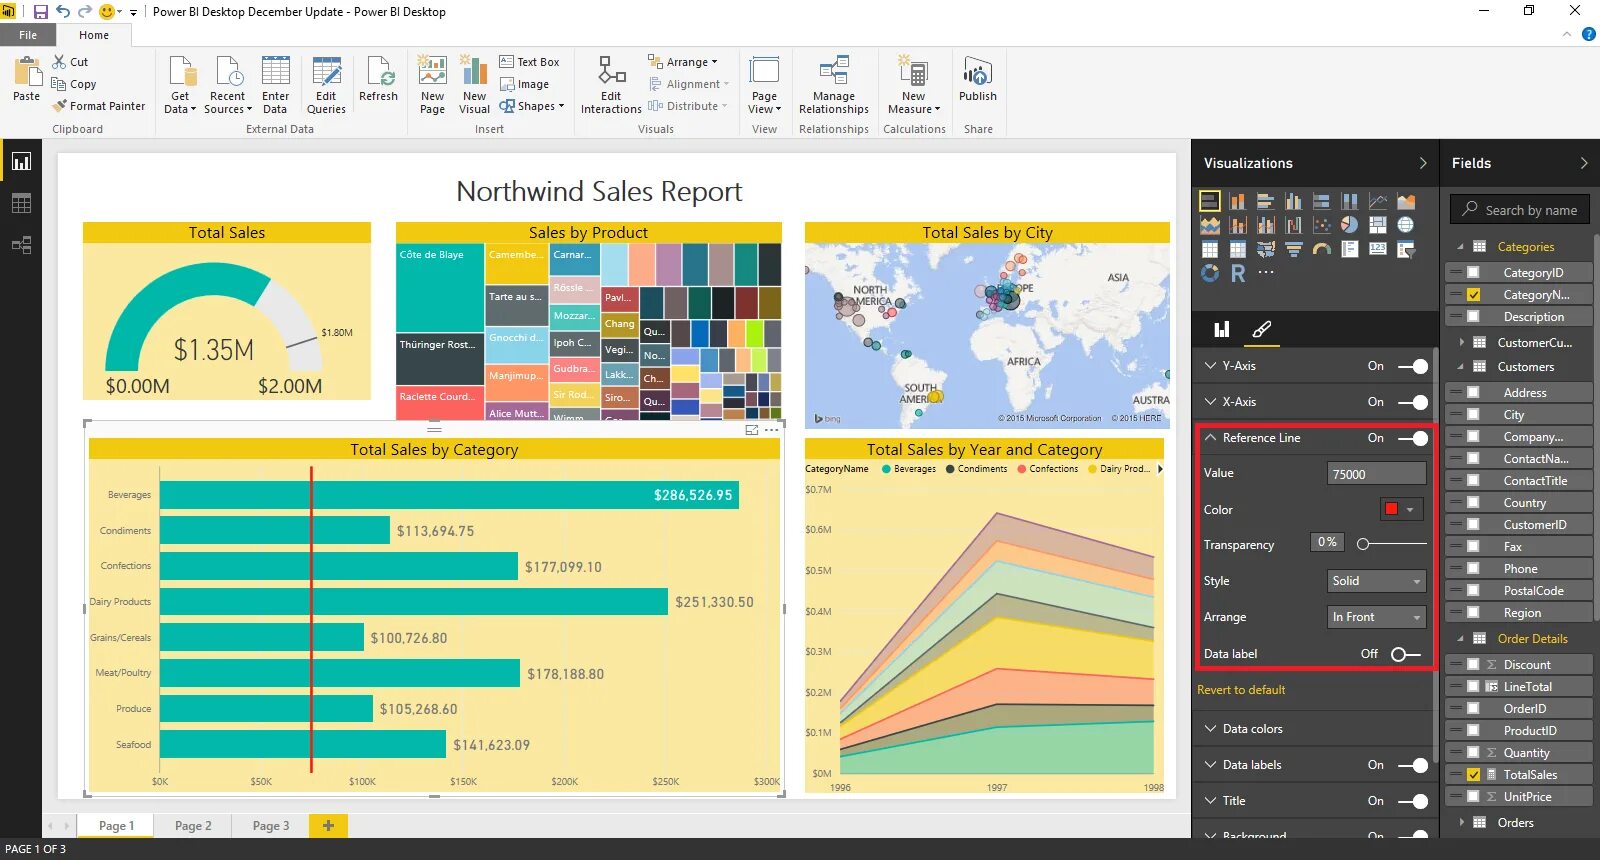Click the Enter Data button

tap(275, 86)
